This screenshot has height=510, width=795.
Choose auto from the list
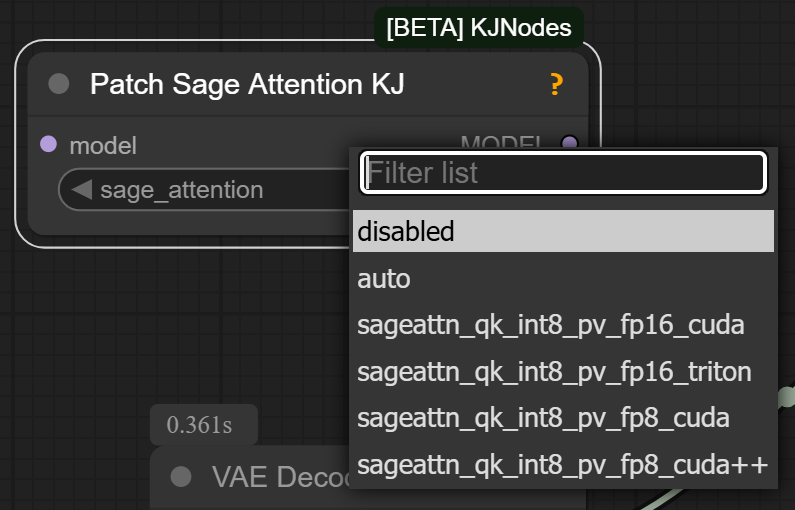[563, 278]
